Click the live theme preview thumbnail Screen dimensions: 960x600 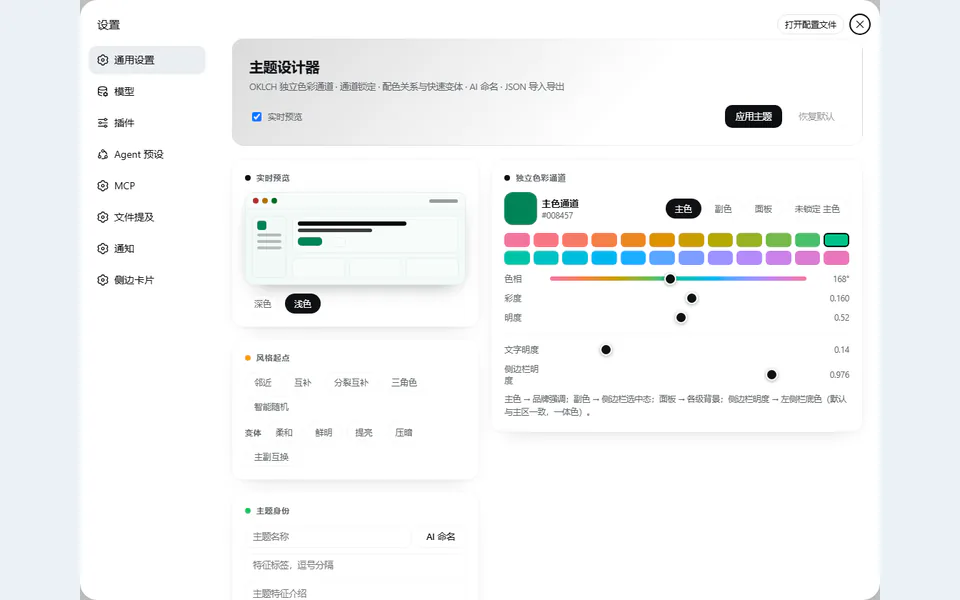pos(355,239)
